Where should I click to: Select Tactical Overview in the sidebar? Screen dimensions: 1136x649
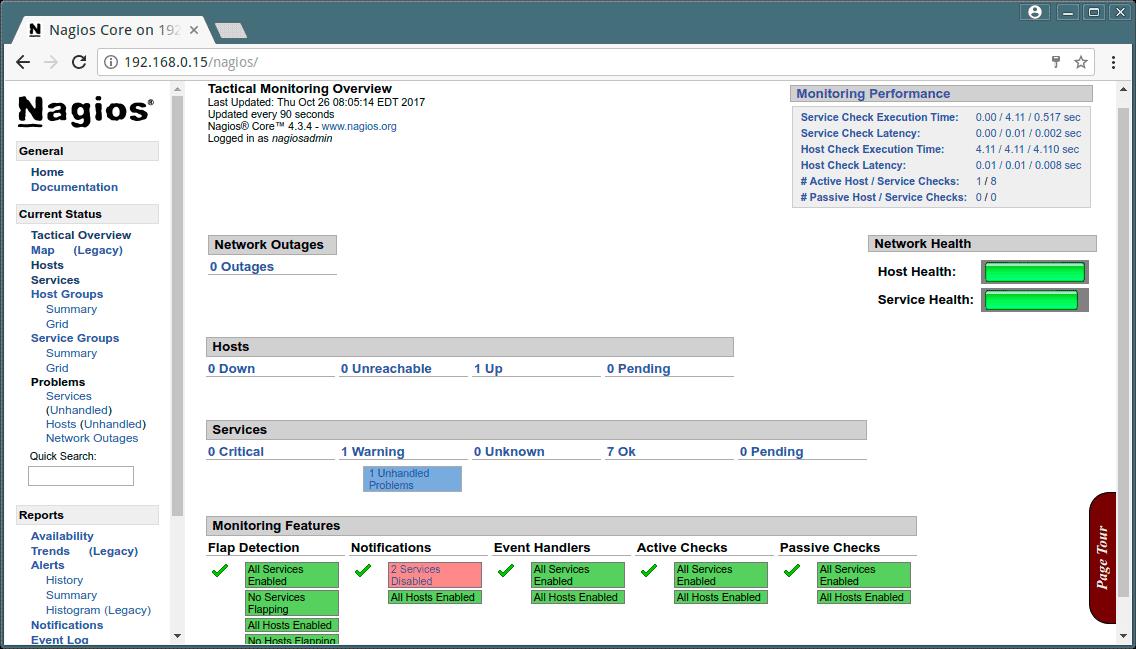[80, 235]
